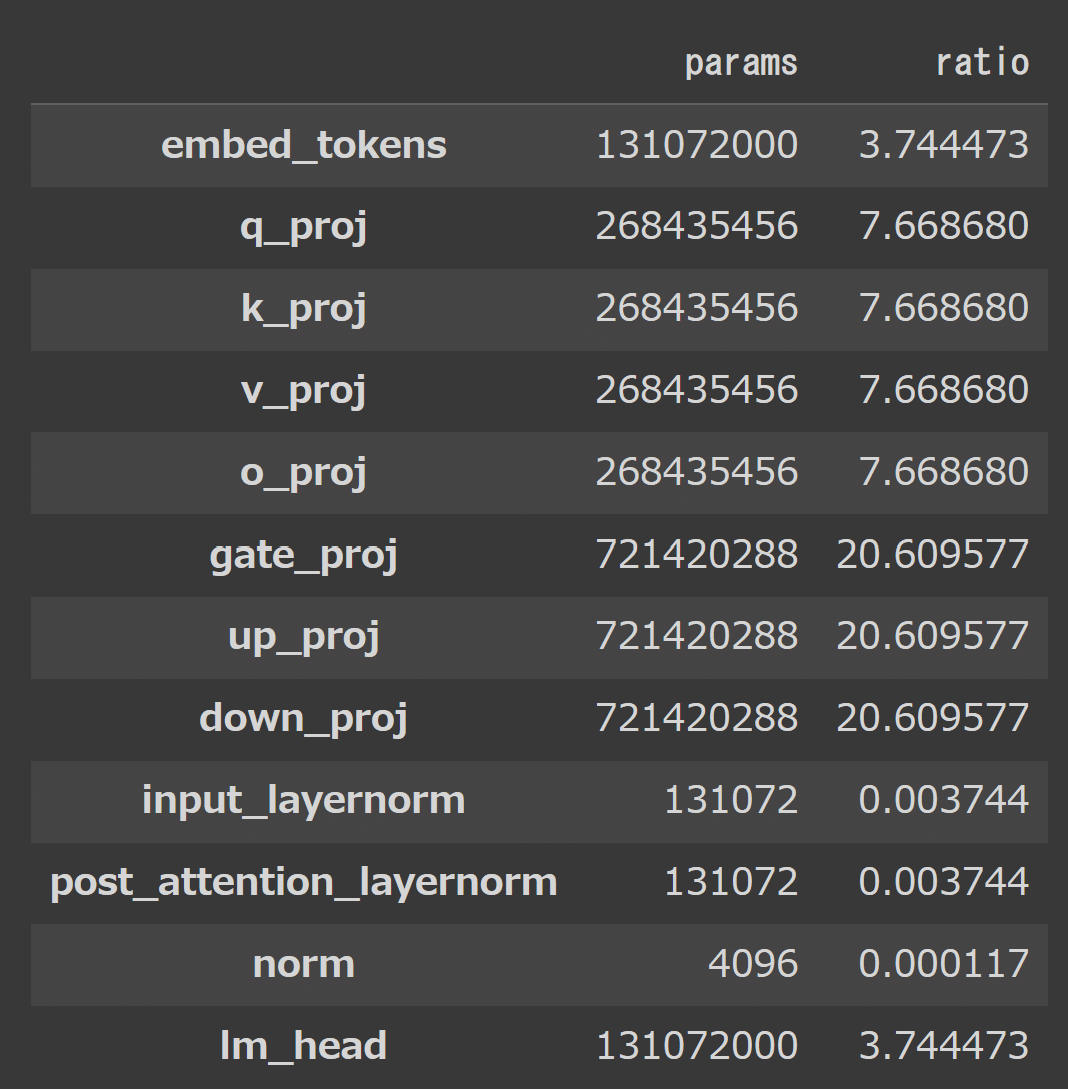Click the ratio value 0.000117

pyautogui.click(x=943, y=964)
